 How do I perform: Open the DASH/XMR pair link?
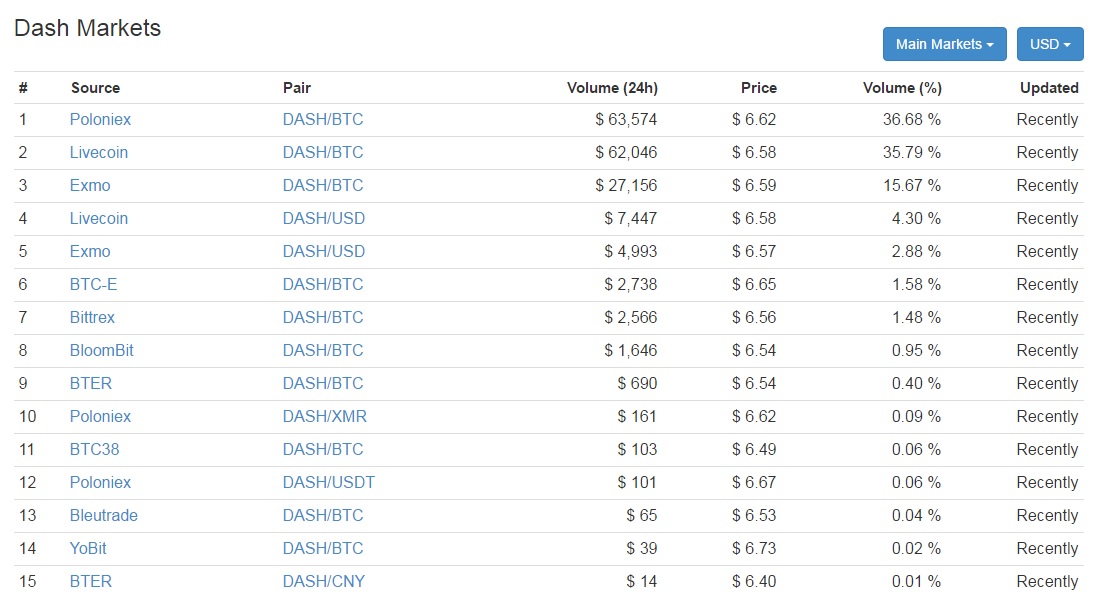tap(325, 417)
